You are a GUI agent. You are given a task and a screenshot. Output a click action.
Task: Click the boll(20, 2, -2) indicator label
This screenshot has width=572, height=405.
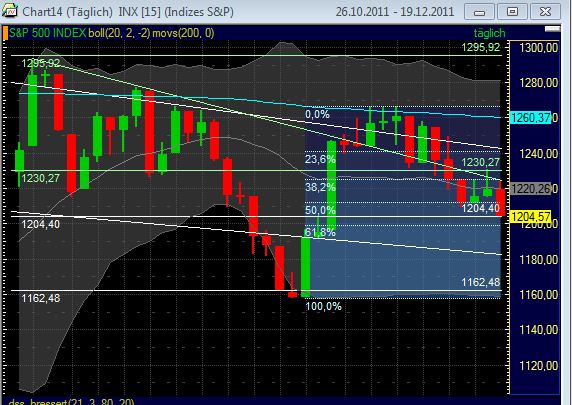119,34
